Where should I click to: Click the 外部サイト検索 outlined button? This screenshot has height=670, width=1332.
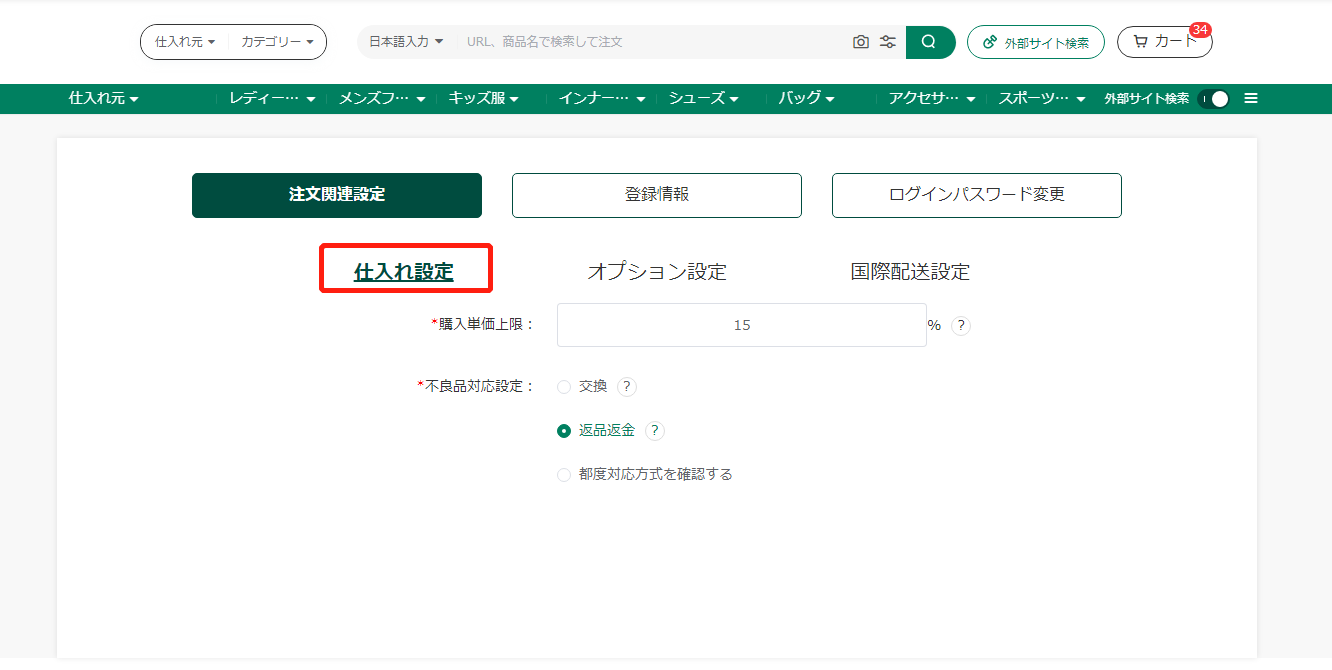click(1035, 42)
